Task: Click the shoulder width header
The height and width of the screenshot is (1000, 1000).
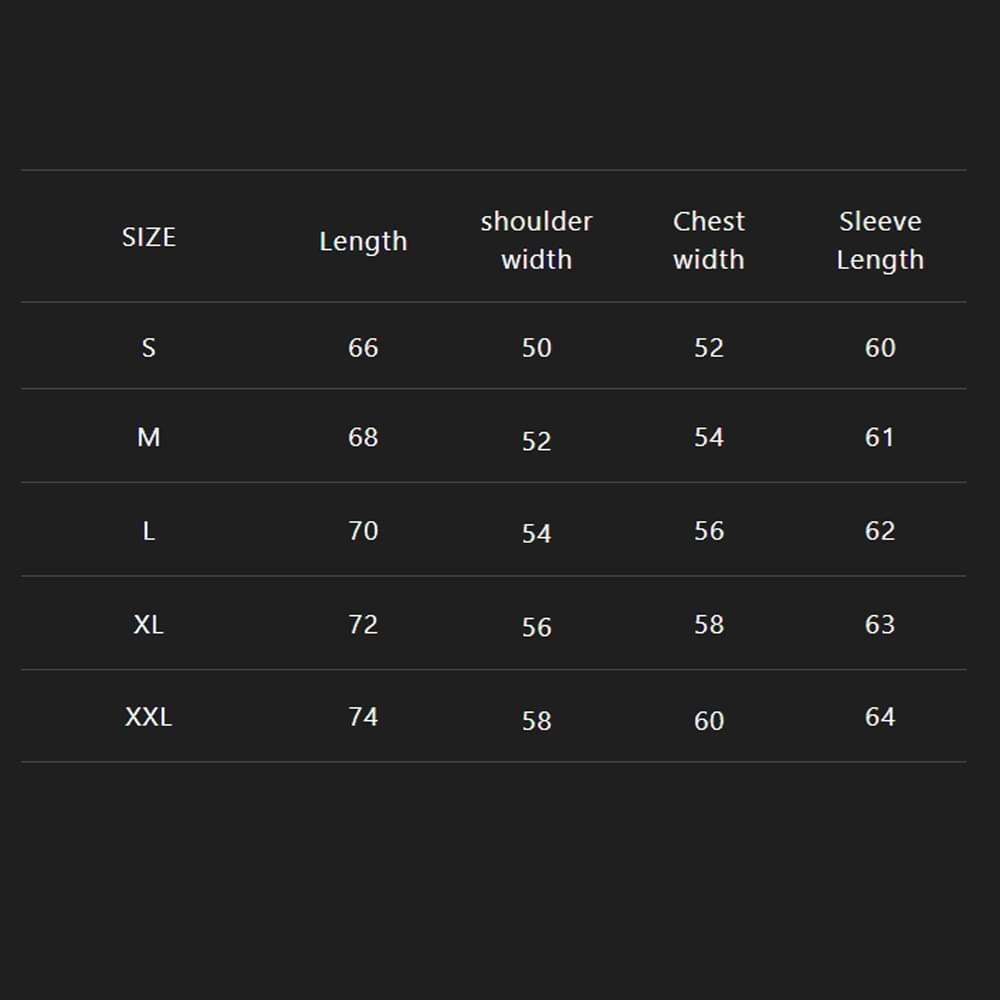Action: 536,240
